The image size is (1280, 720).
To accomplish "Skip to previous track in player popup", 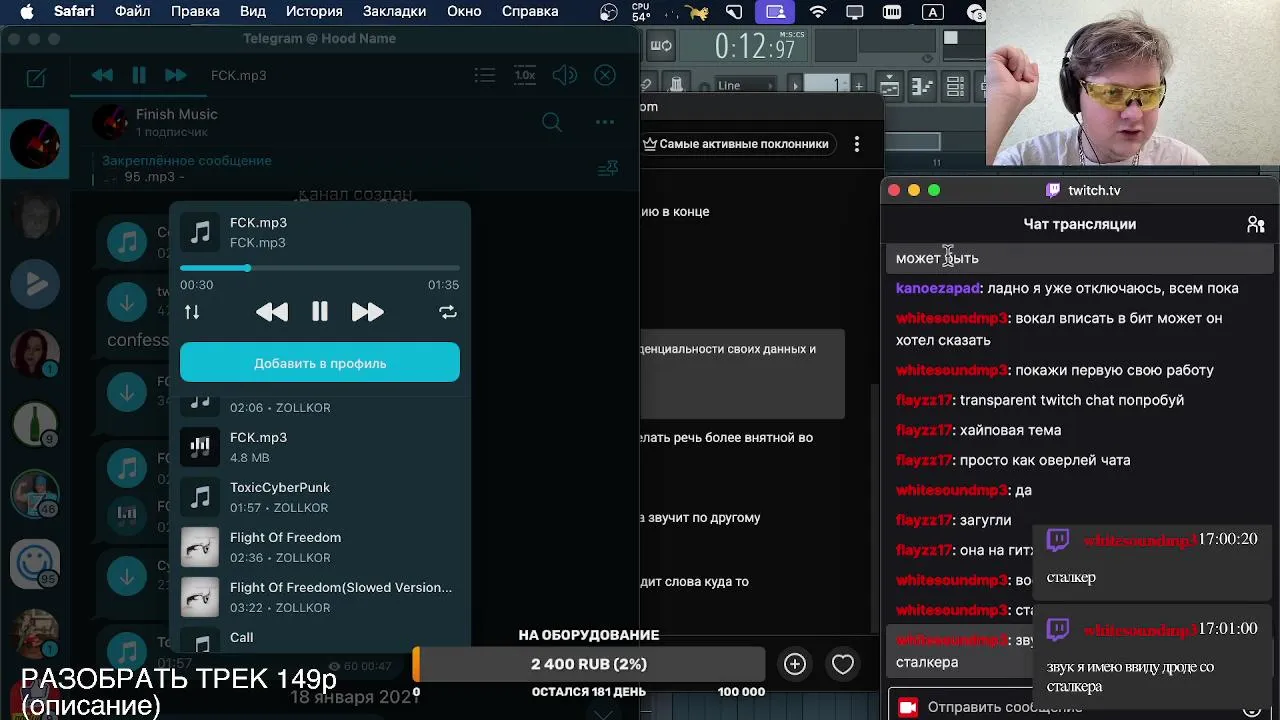I will click(x=272, y=312).
